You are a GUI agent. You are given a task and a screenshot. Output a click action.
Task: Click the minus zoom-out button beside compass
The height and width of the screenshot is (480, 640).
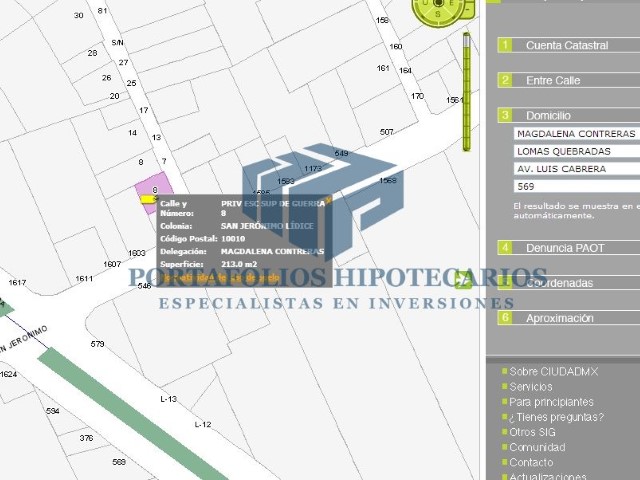pos(470,8)
